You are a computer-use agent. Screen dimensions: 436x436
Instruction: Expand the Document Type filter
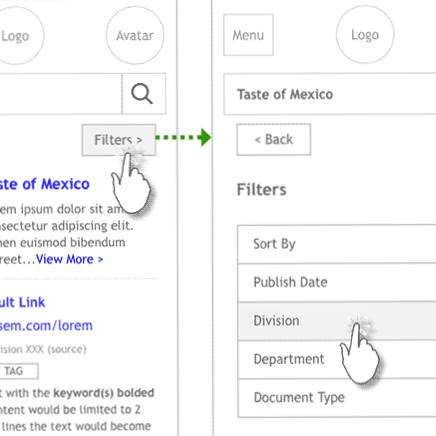pyautogui.click(x=337, y=398)
